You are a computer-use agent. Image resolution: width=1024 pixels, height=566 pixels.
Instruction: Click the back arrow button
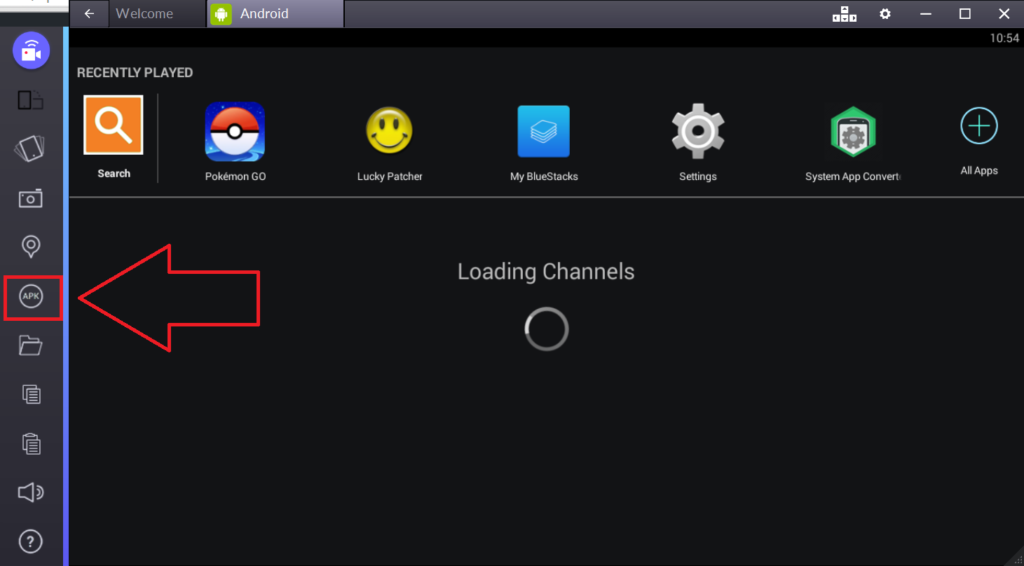[x=90, y=14]
